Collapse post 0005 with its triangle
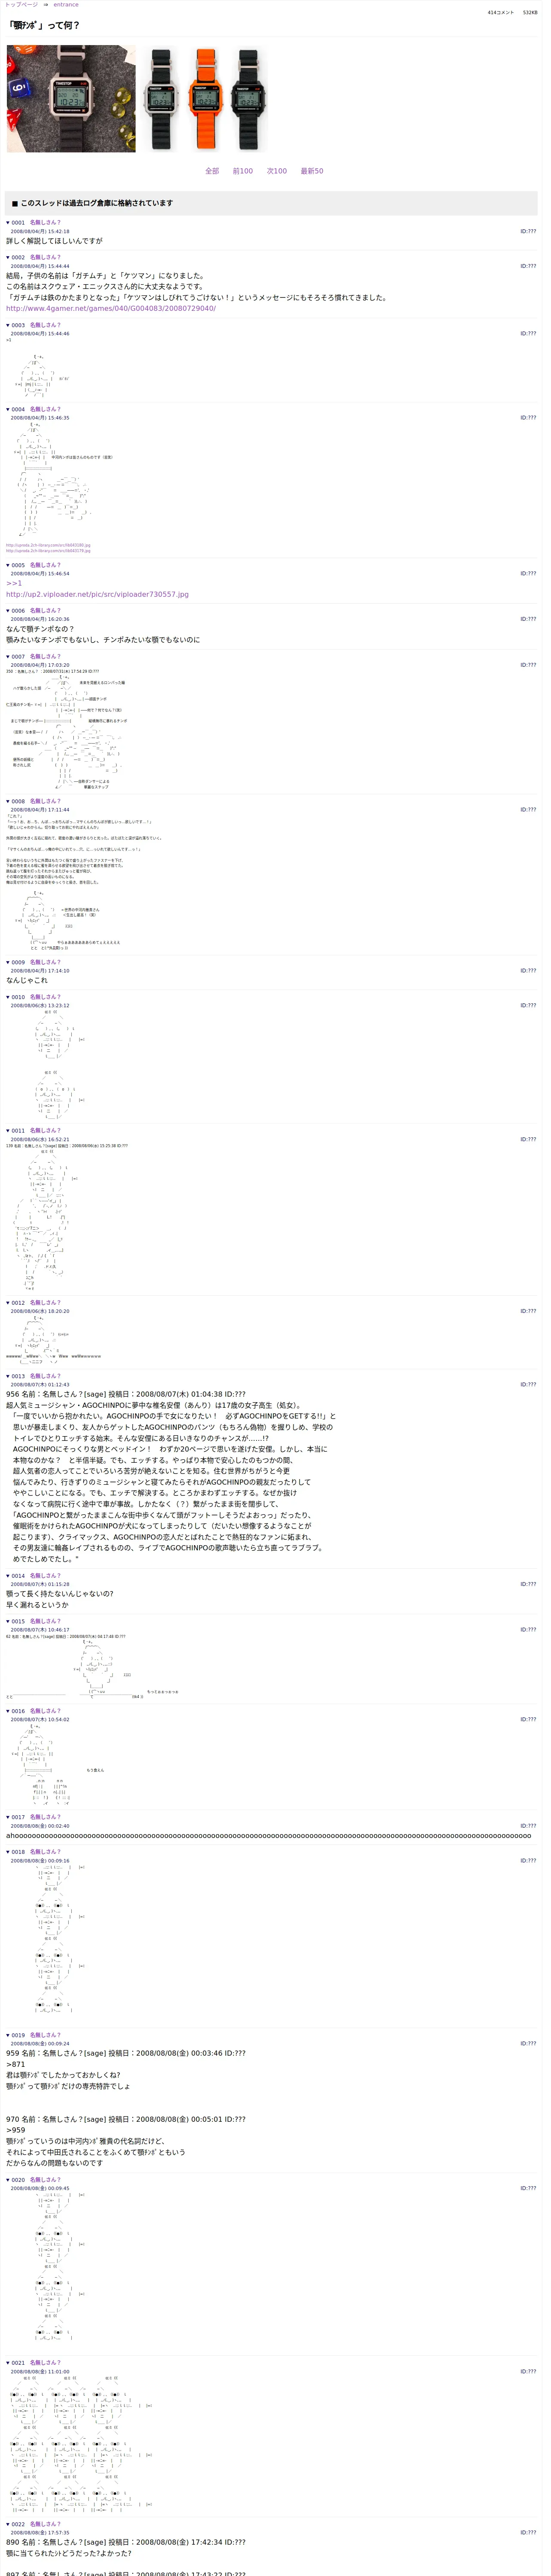Image resolution: width=551 pixels, height=2576 pixels. 8,565
